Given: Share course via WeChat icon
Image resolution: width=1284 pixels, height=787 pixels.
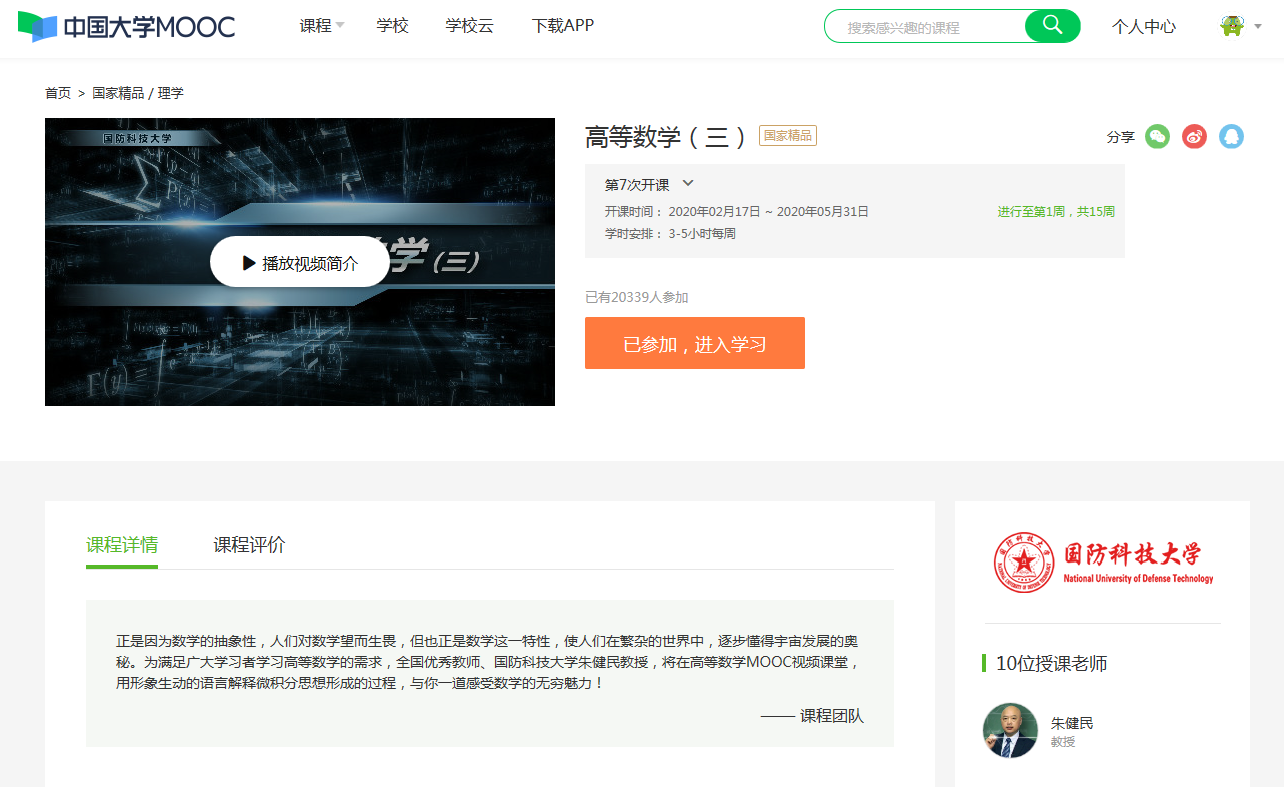Looking at the screenshot, I should [1157, 137].
